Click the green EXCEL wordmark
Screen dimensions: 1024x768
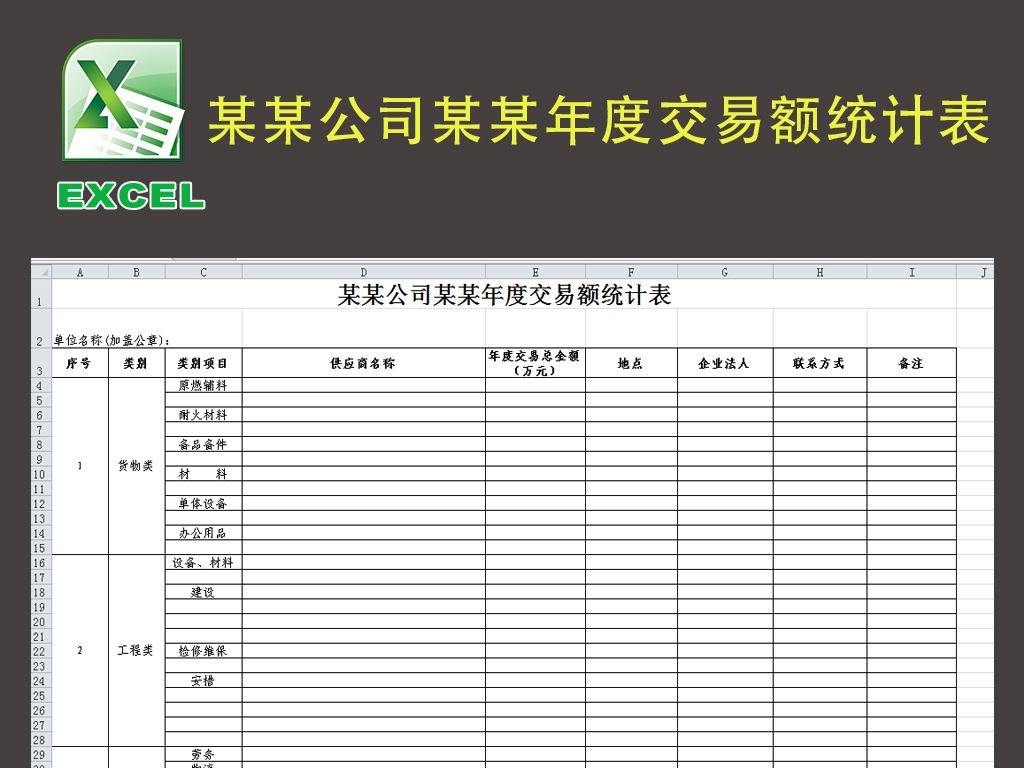pos(130,196)
